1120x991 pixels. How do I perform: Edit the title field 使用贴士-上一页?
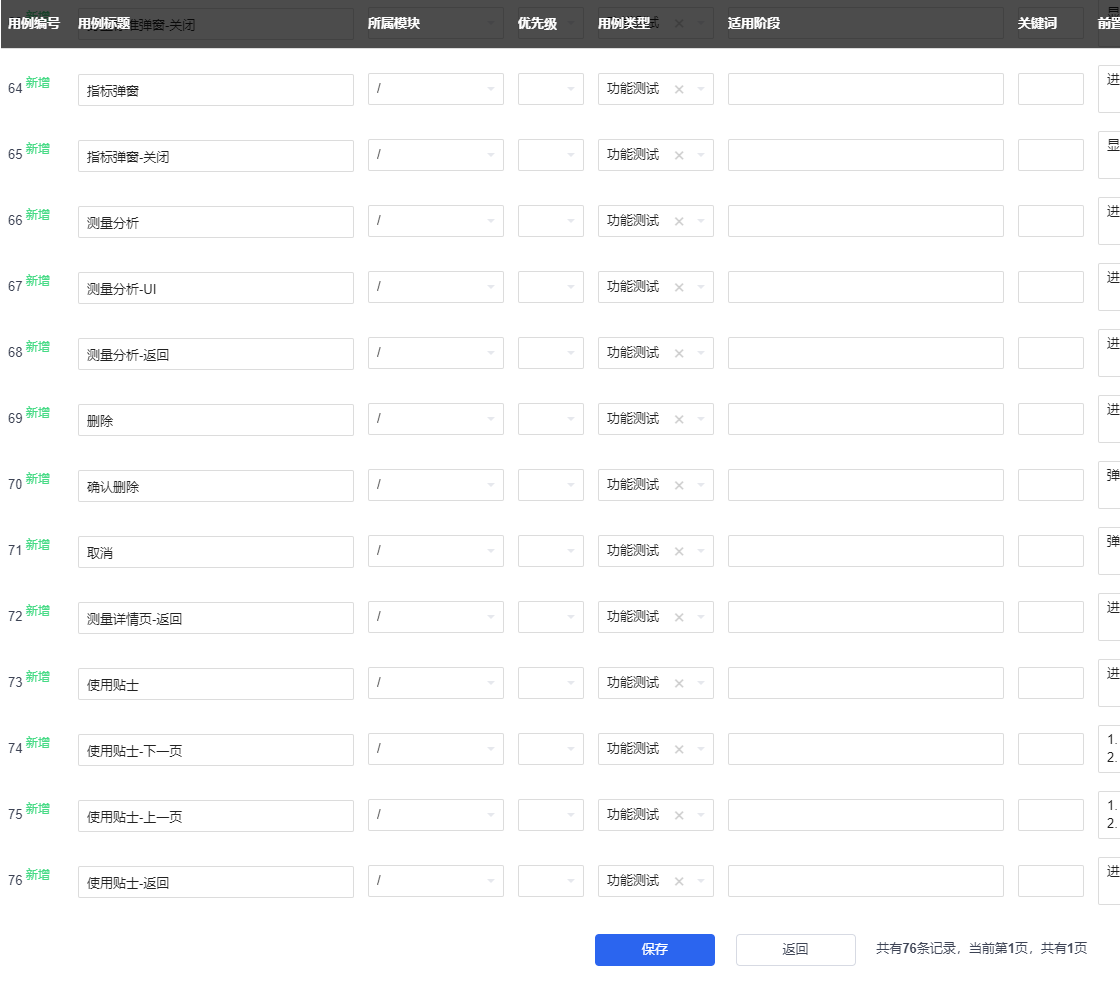click(x=216, y=816)
